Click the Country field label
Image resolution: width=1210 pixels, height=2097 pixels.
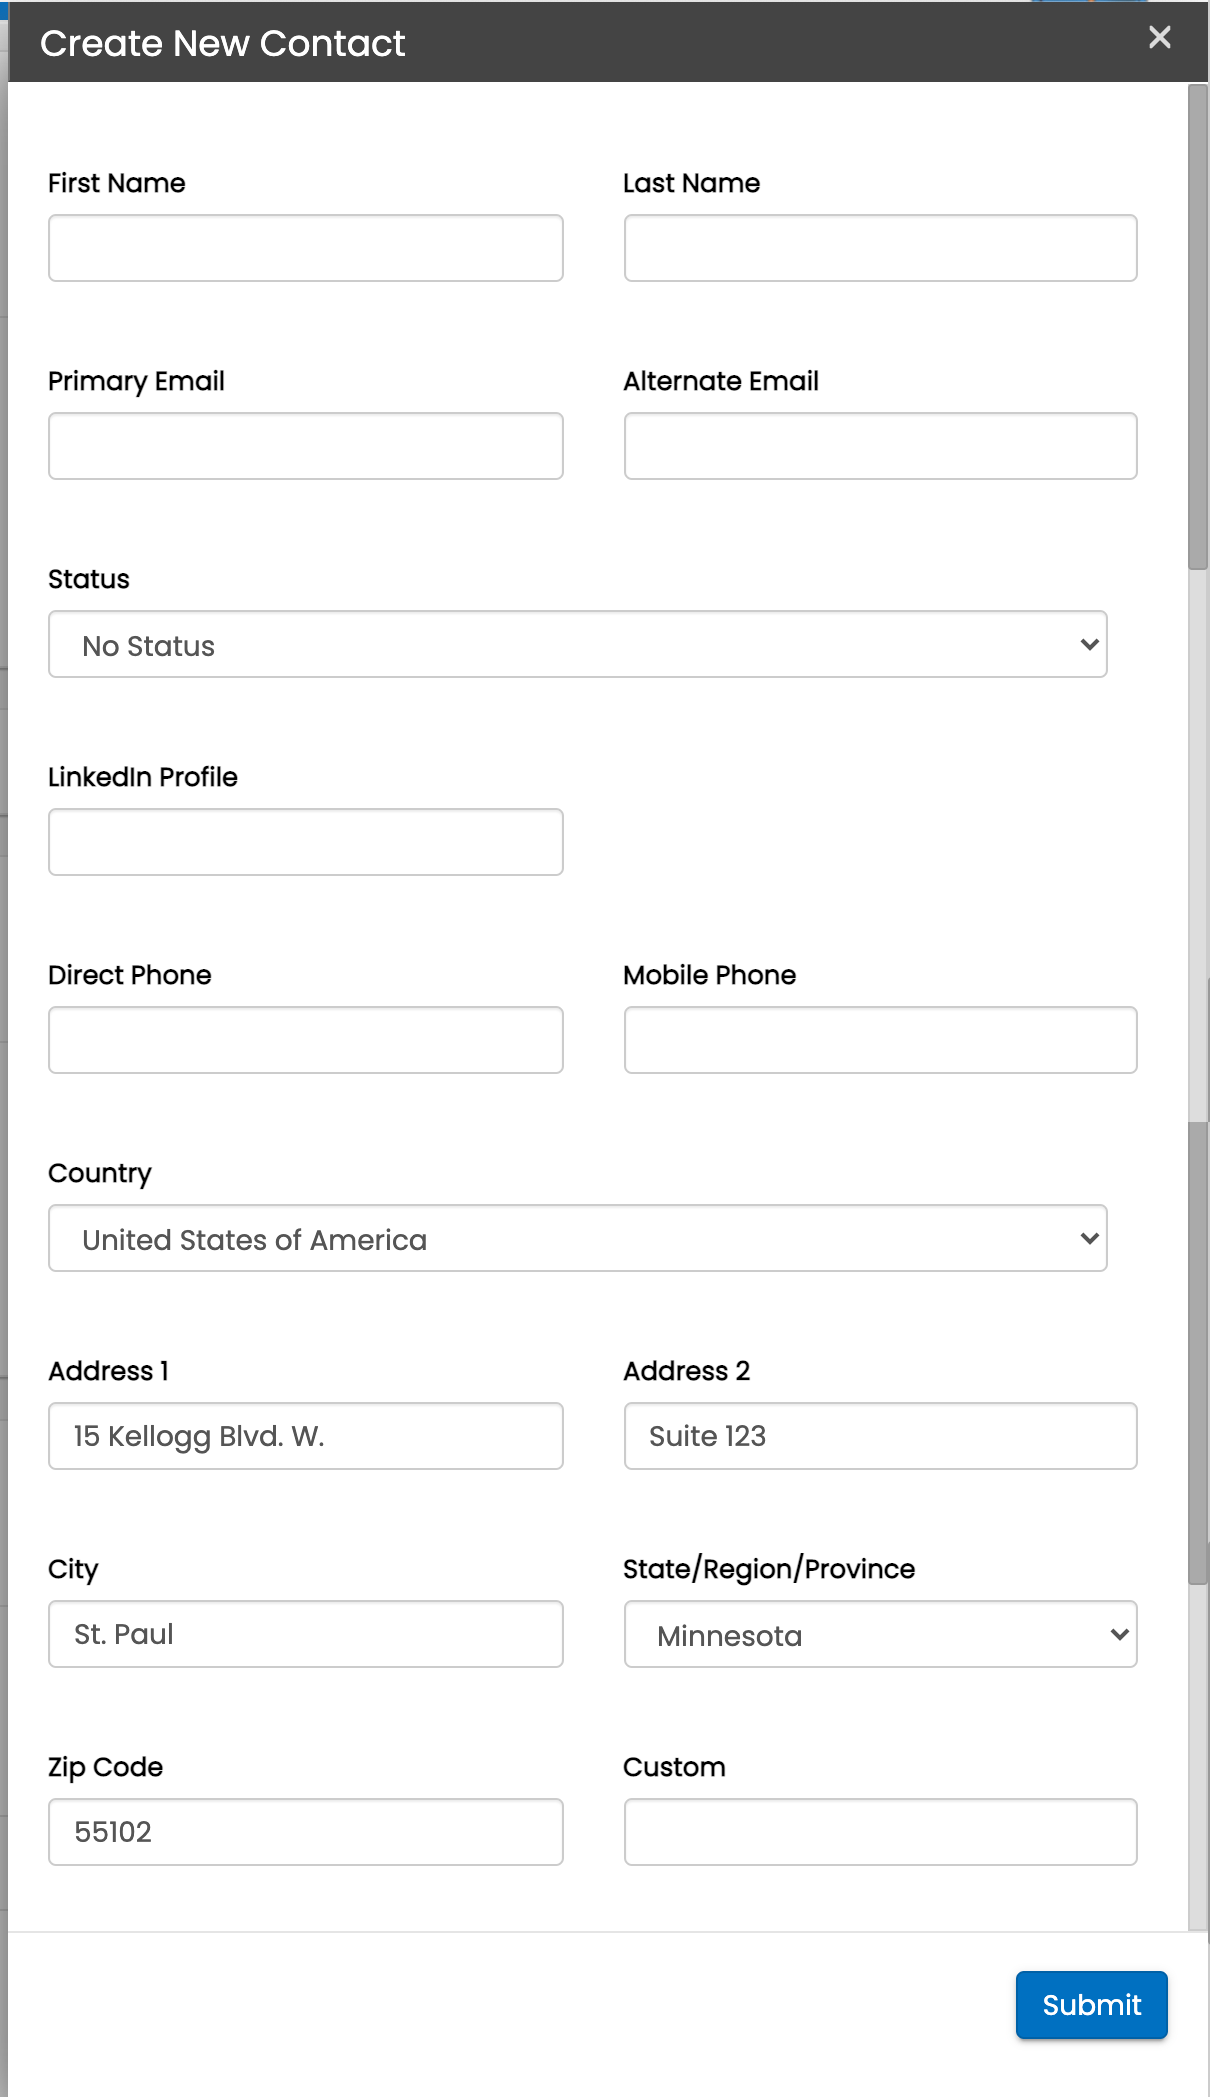[100, 1173]
